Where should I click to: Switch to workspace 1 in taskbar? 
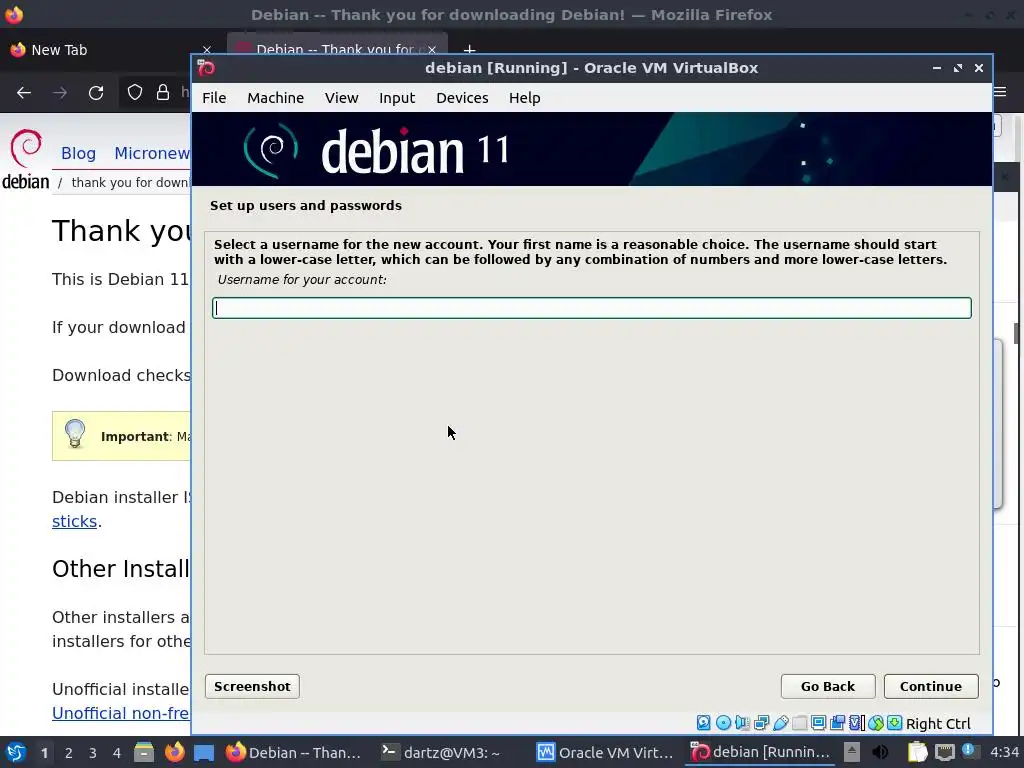(44, 753)
